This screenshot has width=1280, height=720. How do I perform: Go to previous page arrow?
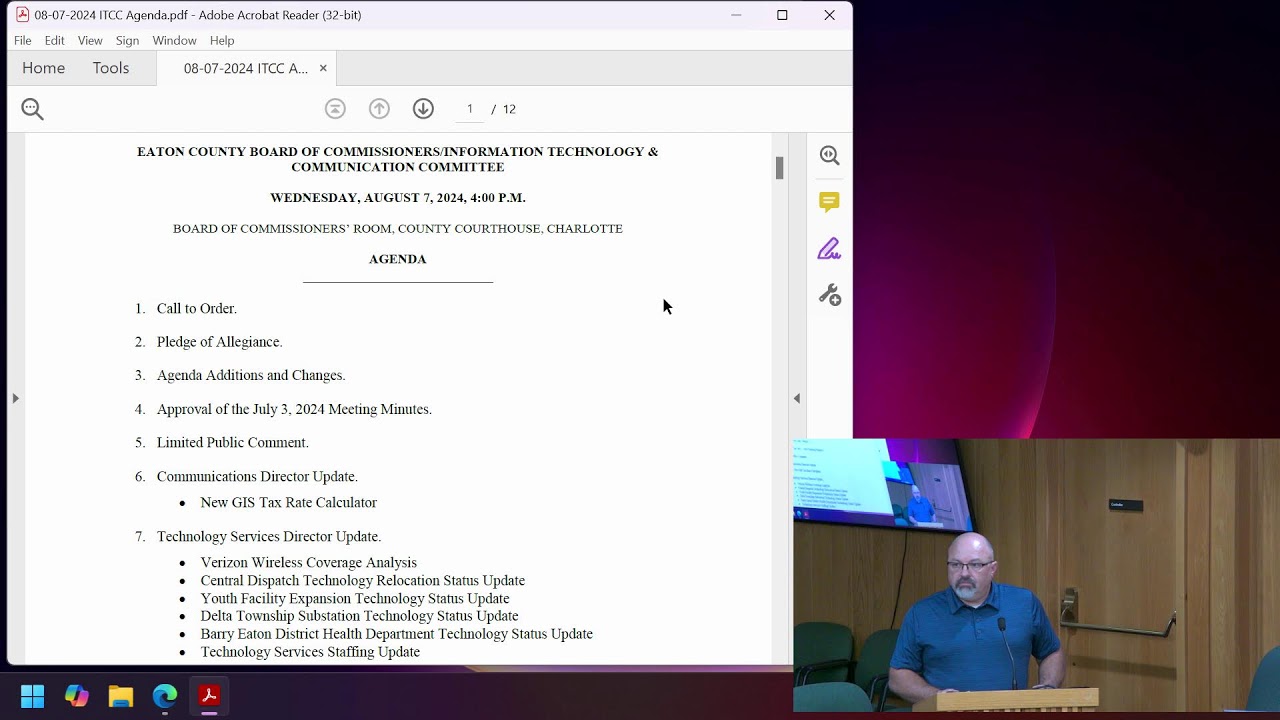coord(379,109)
